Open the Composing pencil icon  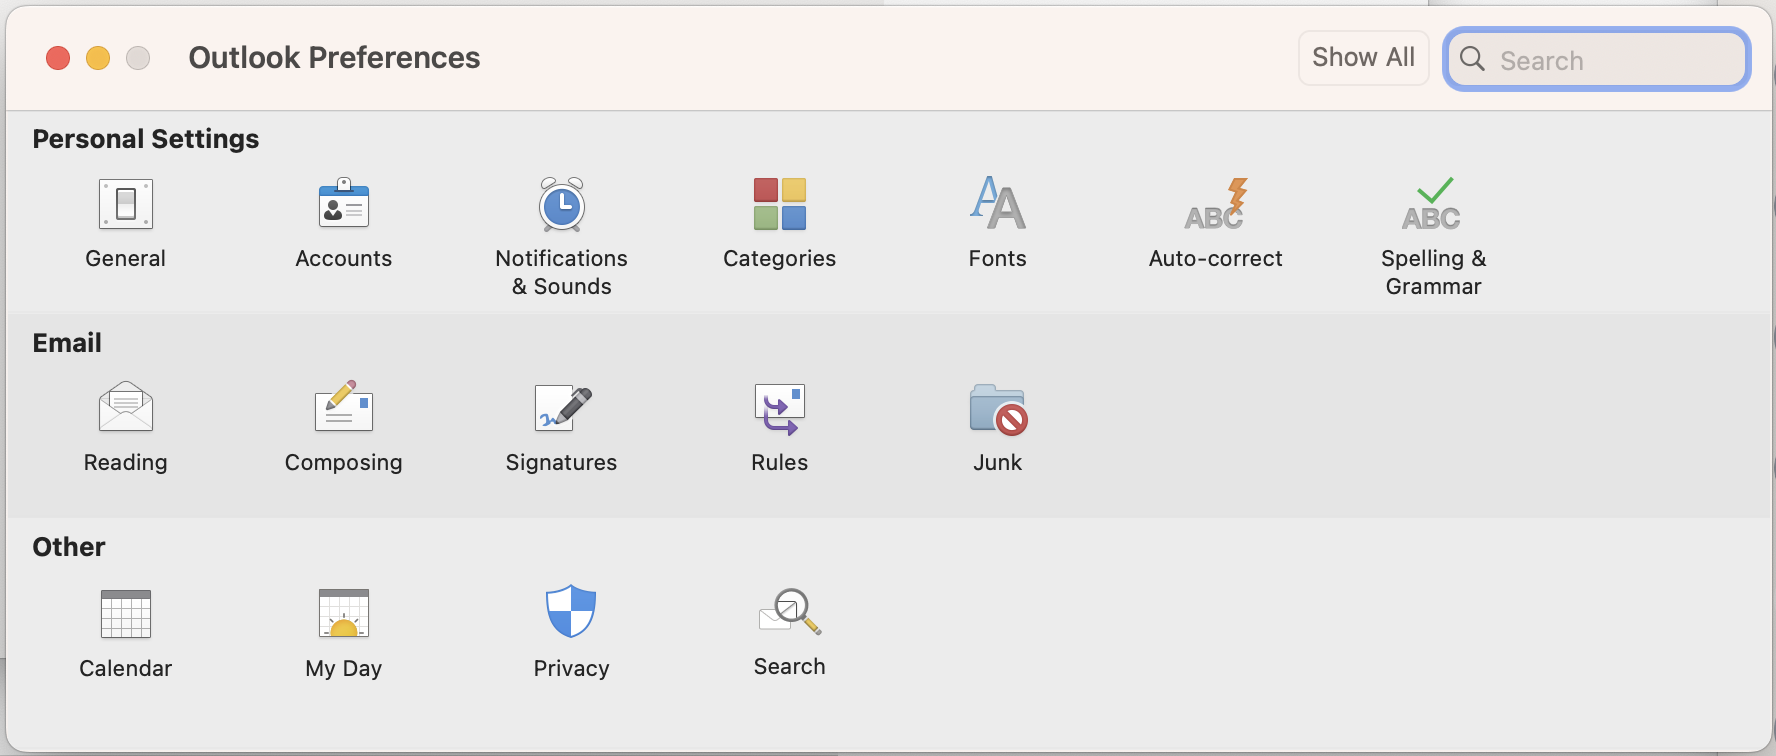pos(344,406)
